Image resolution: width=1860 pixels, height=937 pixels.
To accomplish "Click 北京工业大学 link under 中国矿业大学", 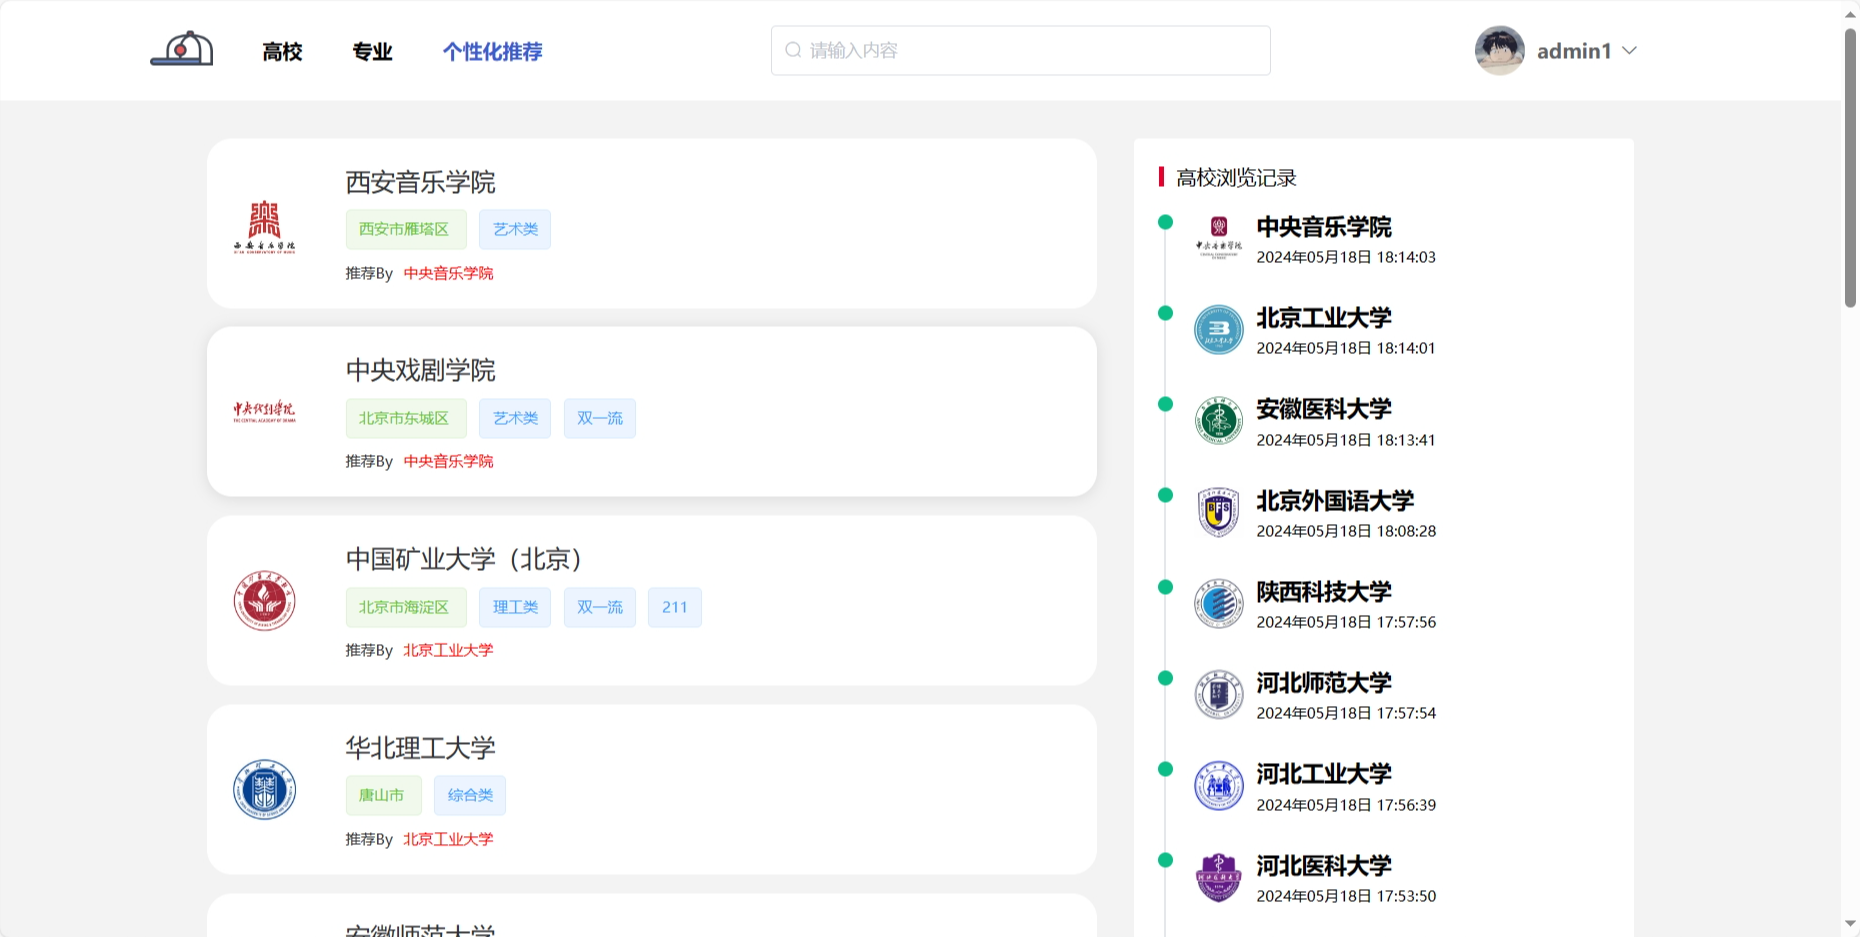I will click(x=448, y=650).
